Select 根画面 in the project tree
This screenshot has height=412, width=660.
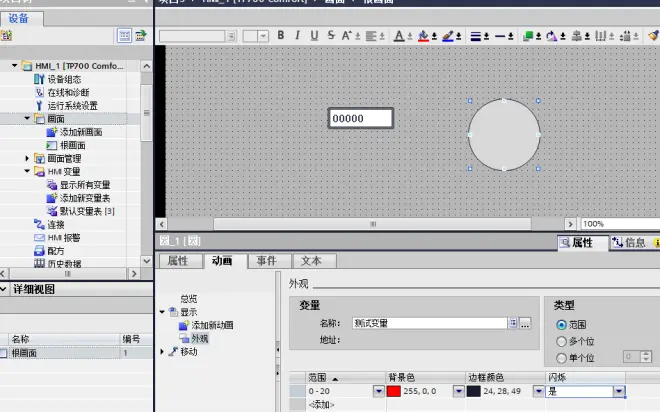(72, 145)
